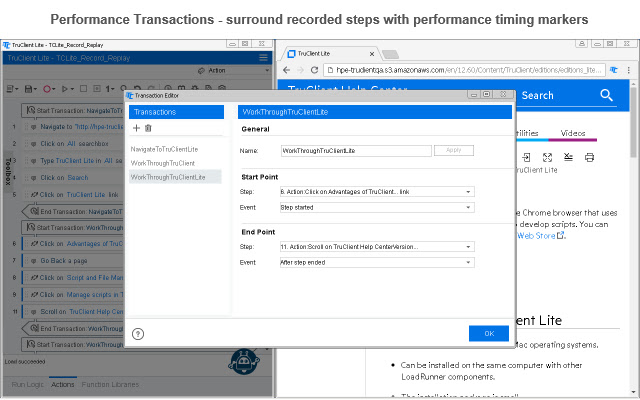Add a new transaction with the plus icon

pyautogui.click(x=136, y=128)
